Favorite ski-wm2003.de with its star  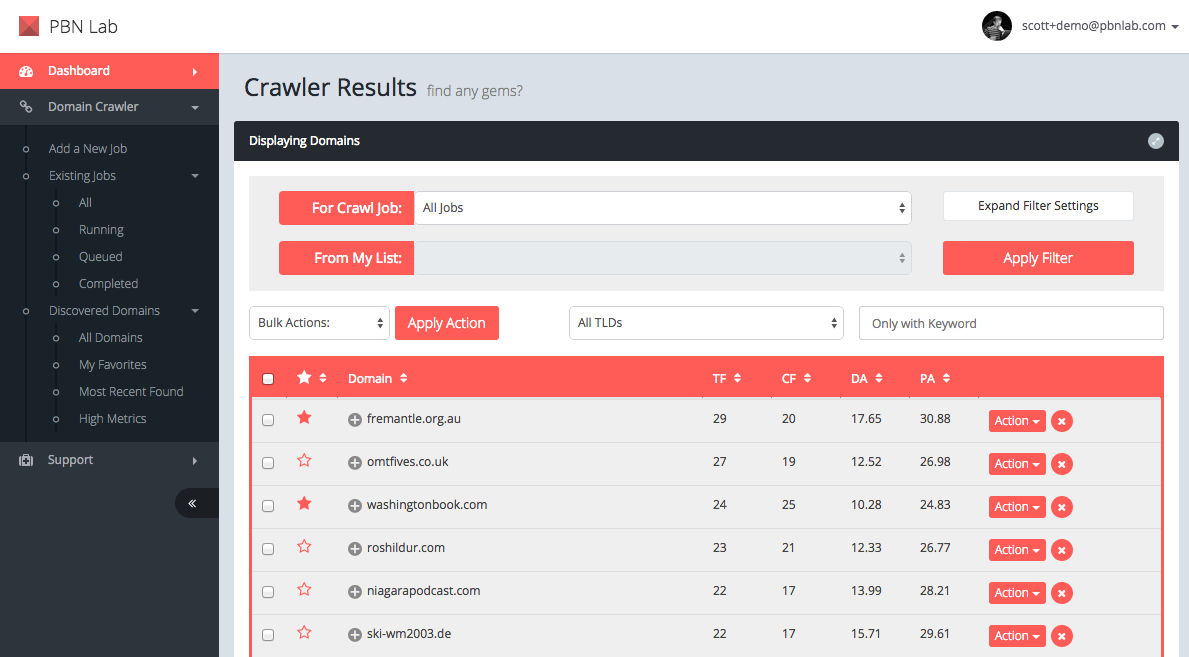tap(304, 633)
